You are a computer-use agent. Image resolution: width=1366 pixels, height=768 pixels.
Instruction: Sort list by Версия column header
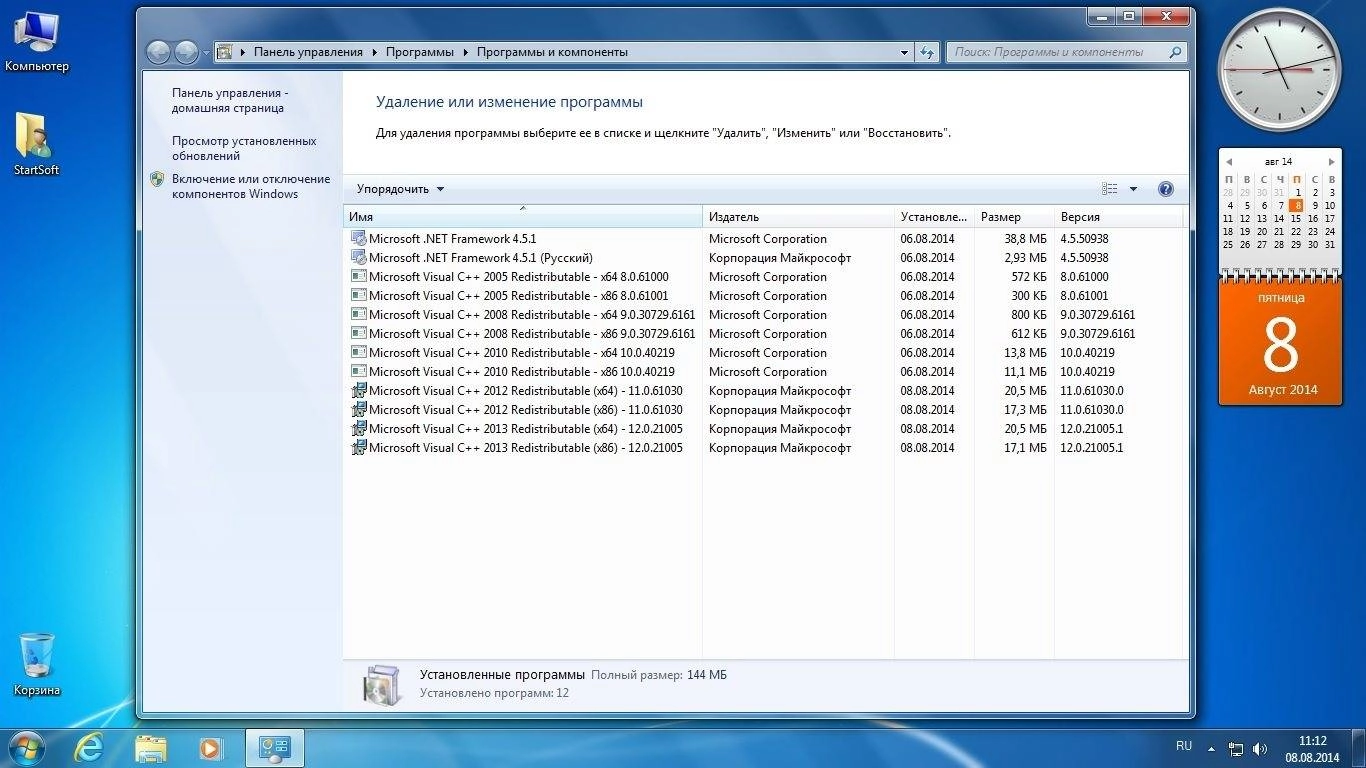click(1119, 217)
